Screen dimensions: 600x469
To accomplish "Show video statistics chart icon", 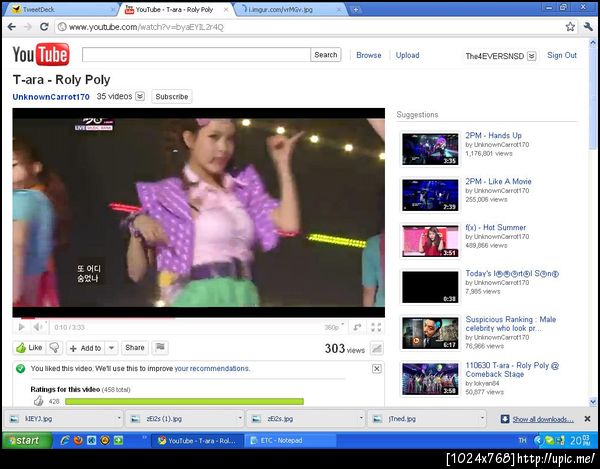I will pos(377,348).
